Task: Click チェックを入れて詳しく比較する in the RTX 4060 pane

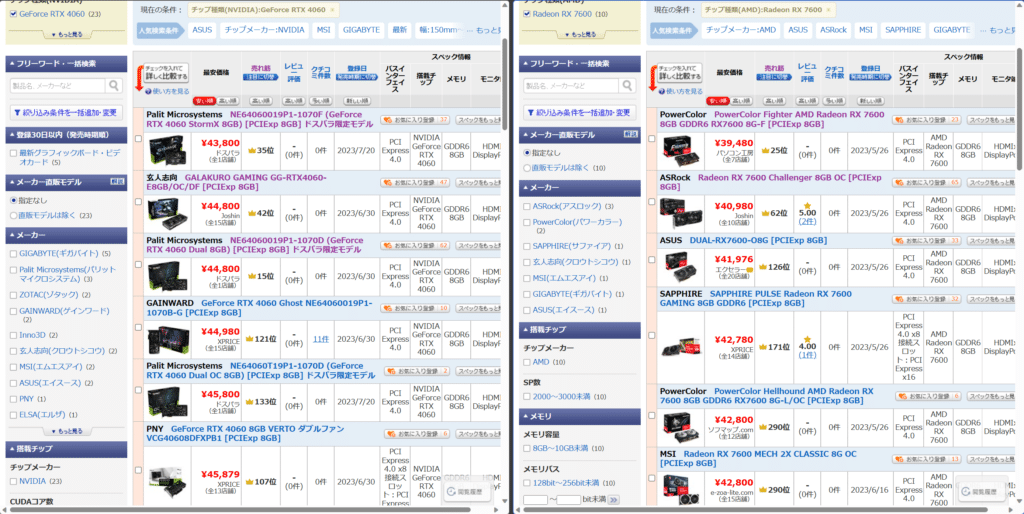Action: click(x=166, y=72)
